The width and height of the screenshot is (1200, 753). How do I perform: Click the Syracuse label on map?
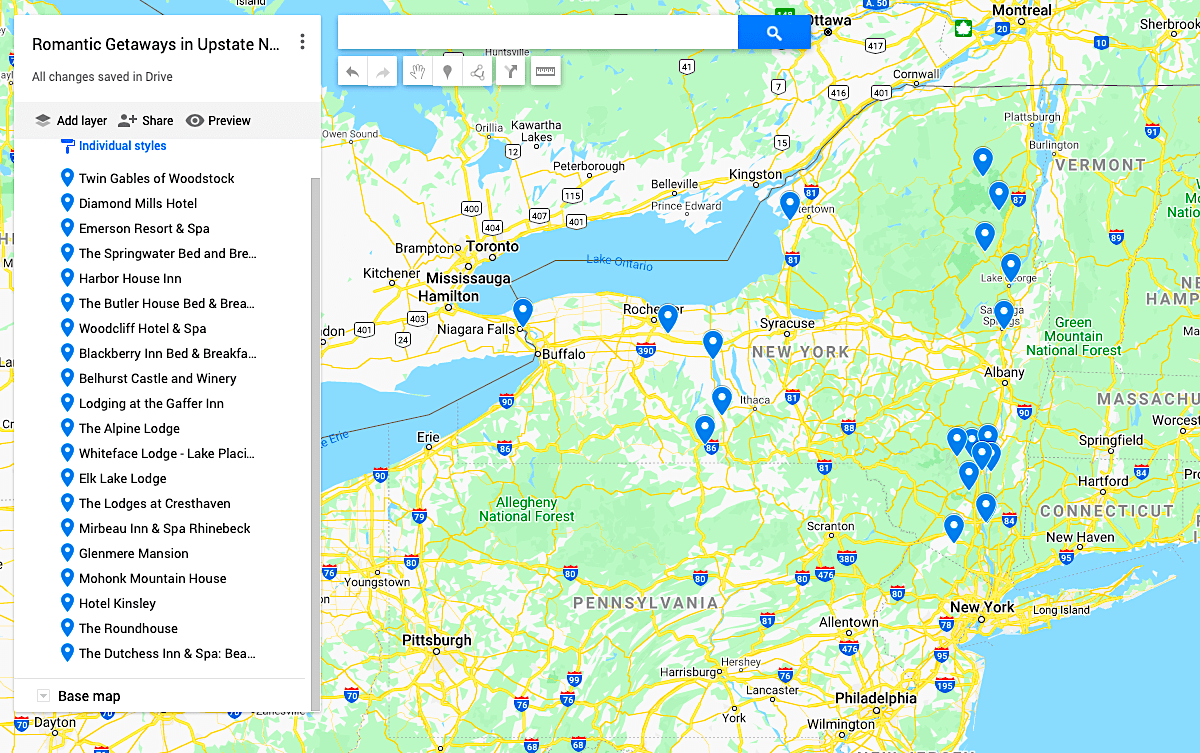tap(787, 323)
